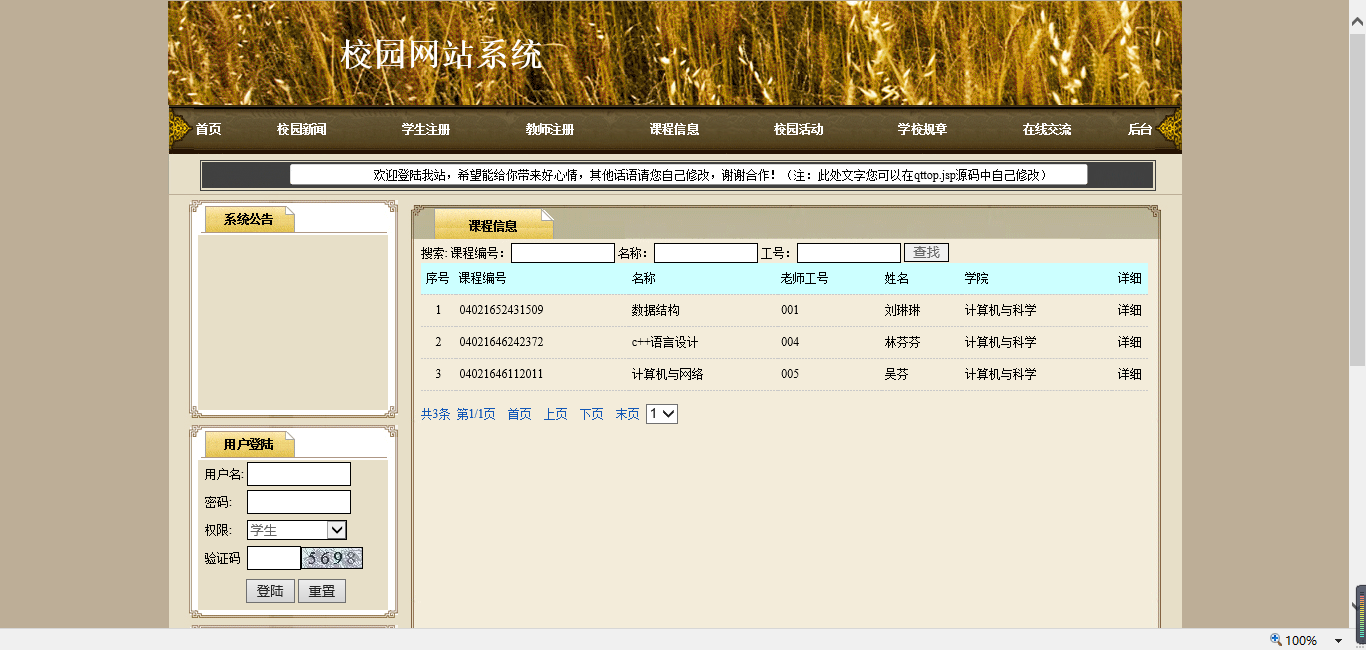Click teacher ID 001
1366x650 pixels.
[x=790, y=311]
